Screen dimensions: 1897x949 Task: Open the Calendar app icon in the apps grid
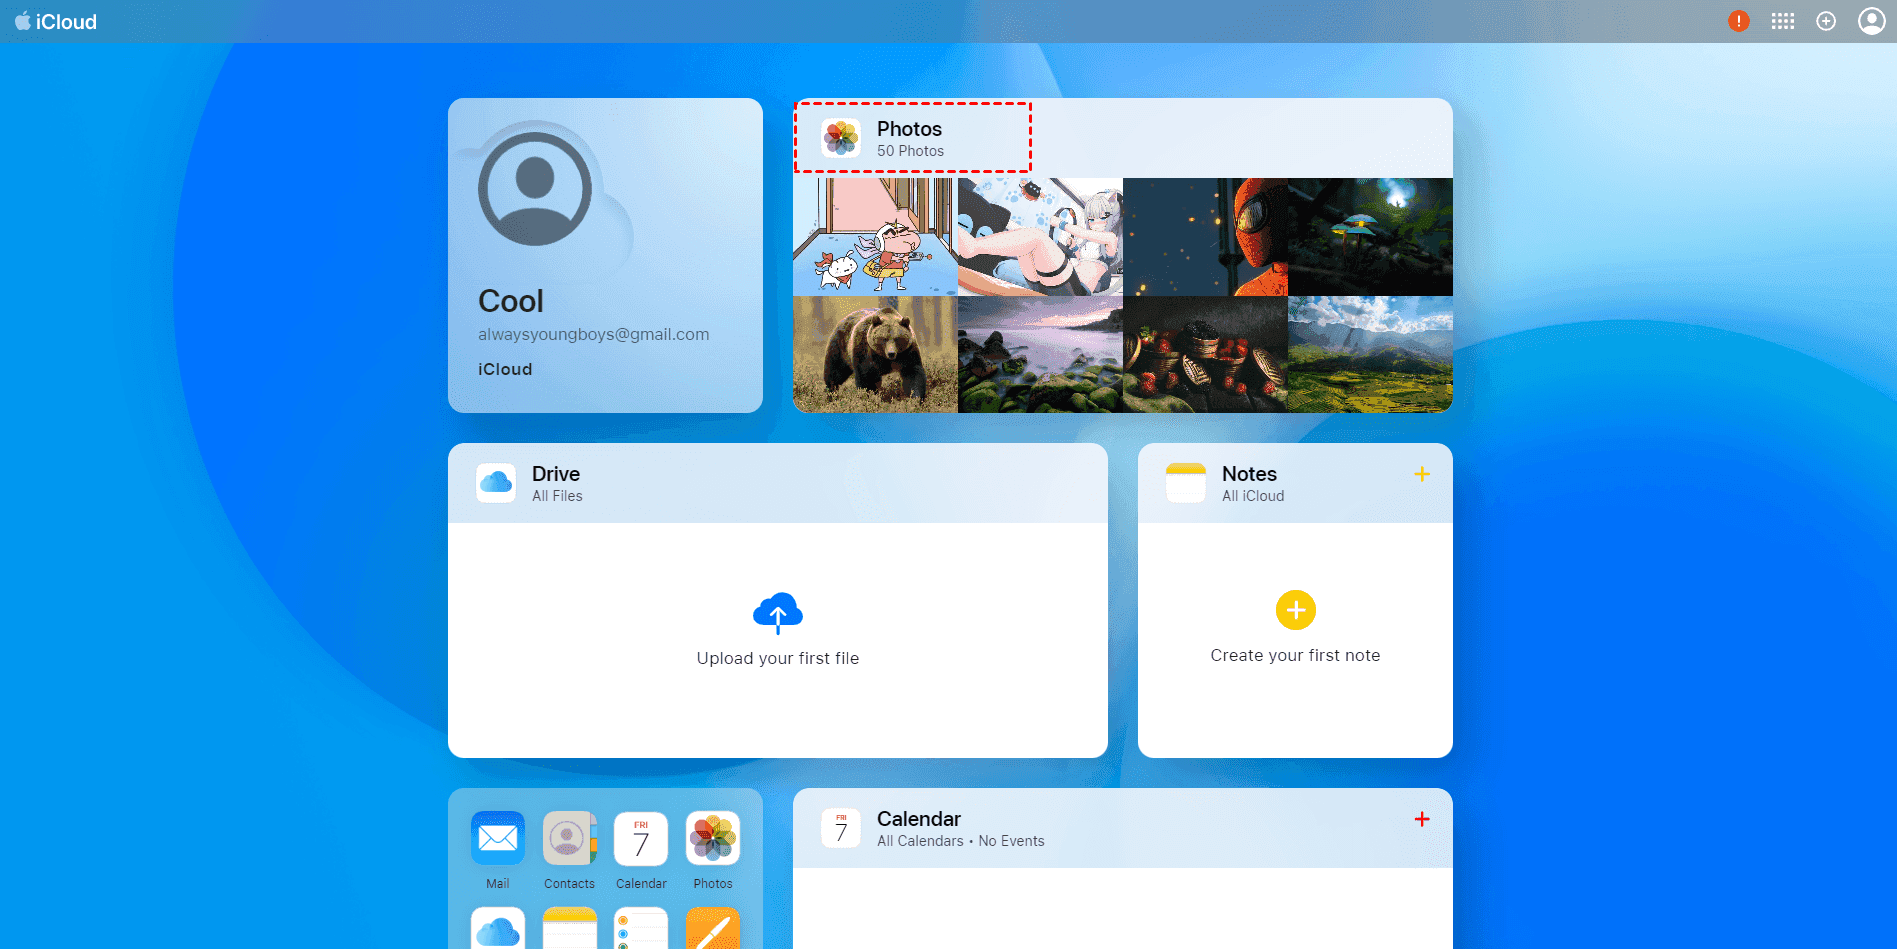coord(641,838)
